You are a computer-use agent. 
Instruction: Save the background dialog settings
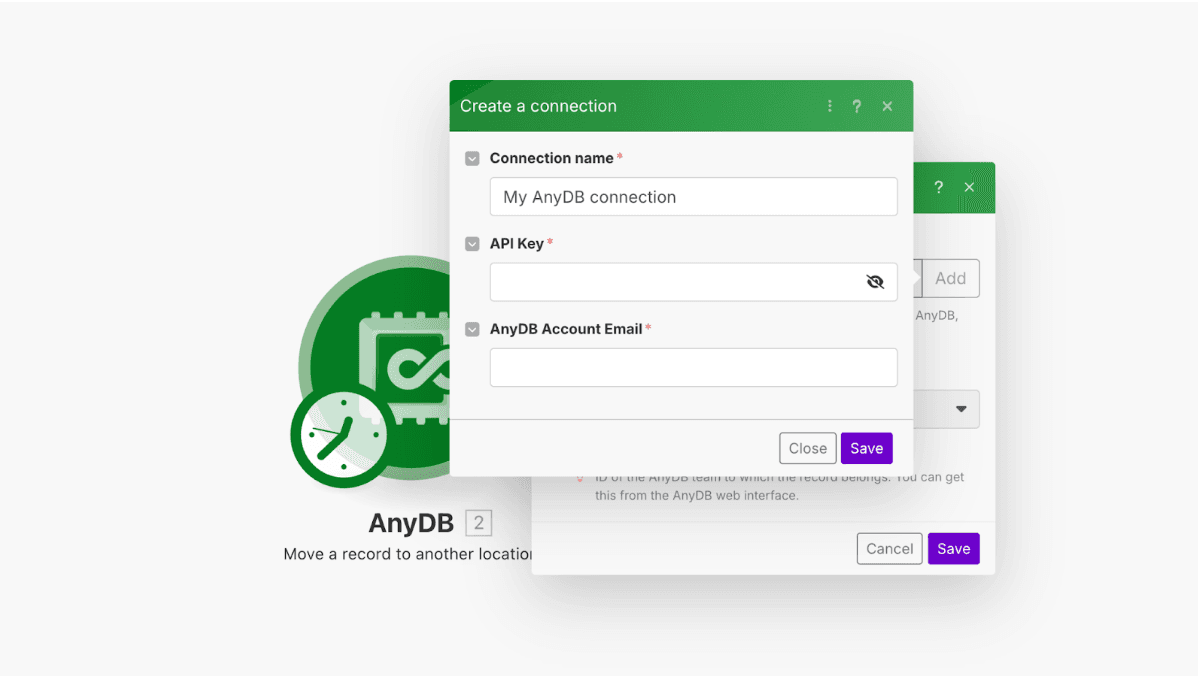pyautogui.click(x=953, y=548)
